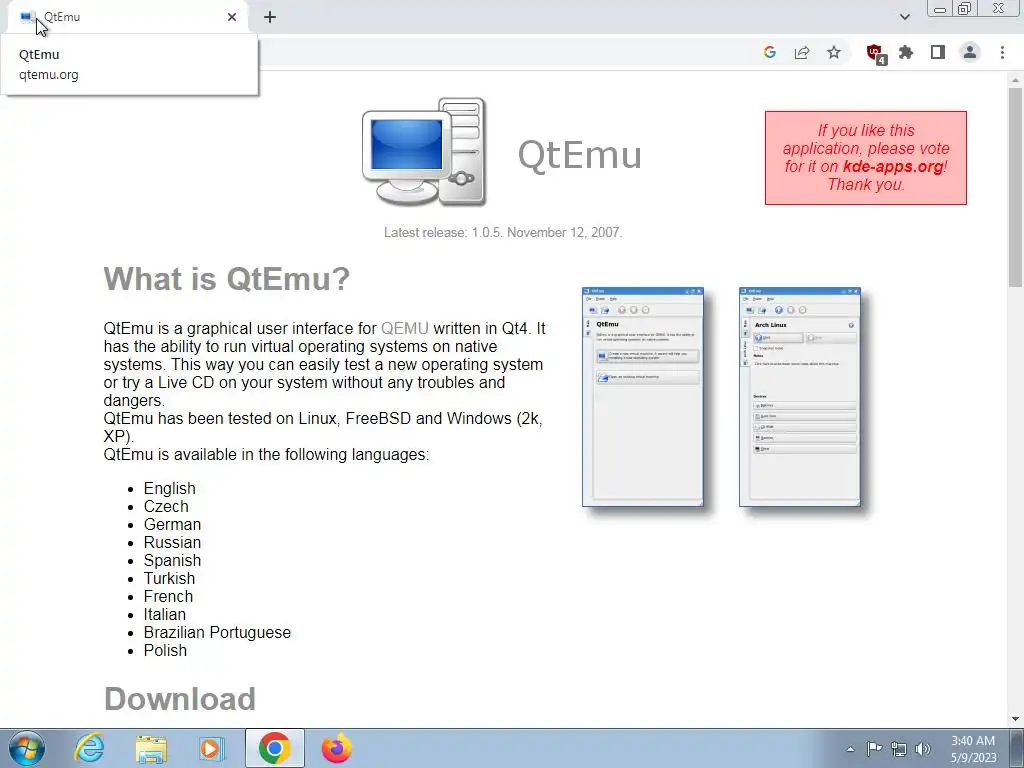1024x768 pixels.
Task: Toggle the browser side panel
Action: 938,52
